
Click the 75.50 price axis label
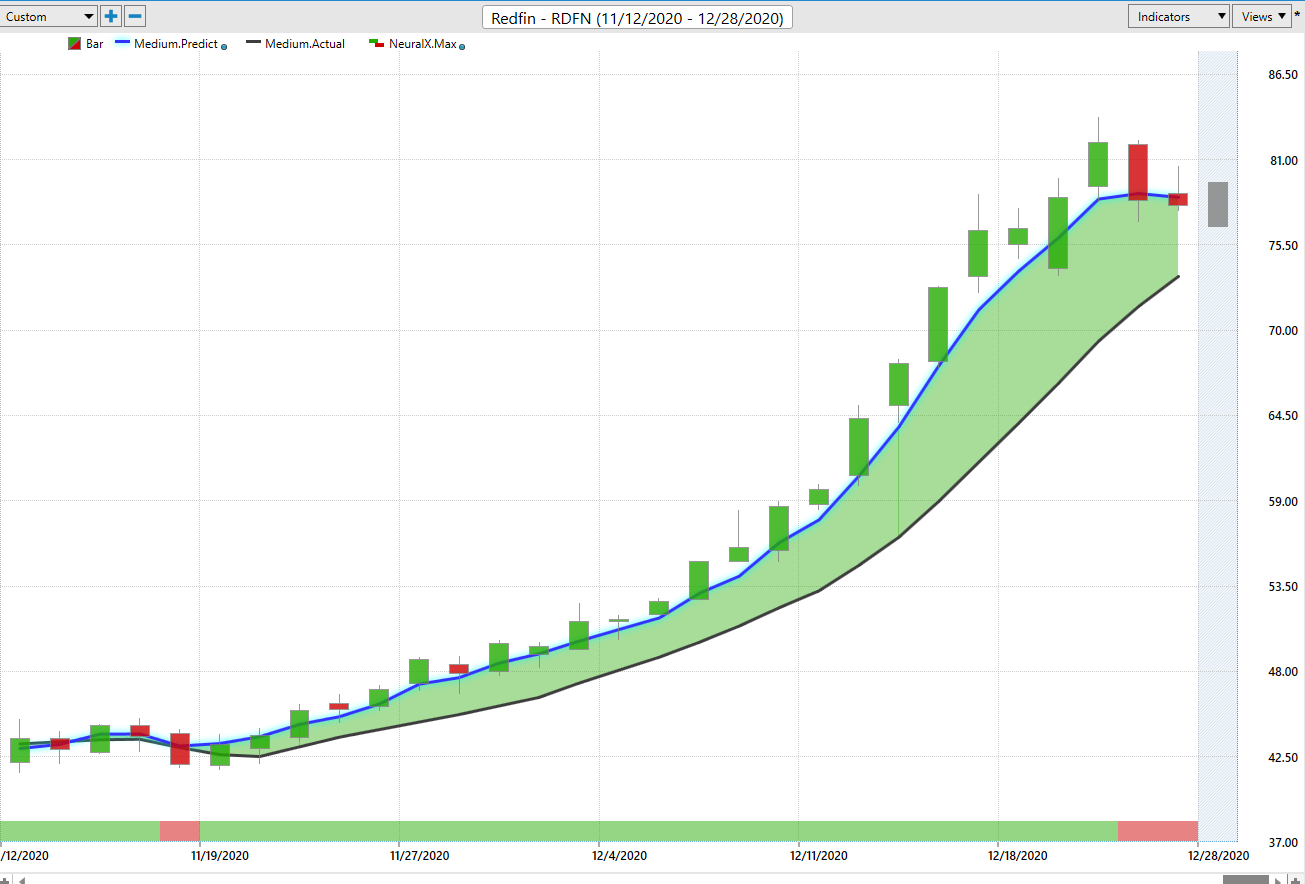click(1284, 245)
